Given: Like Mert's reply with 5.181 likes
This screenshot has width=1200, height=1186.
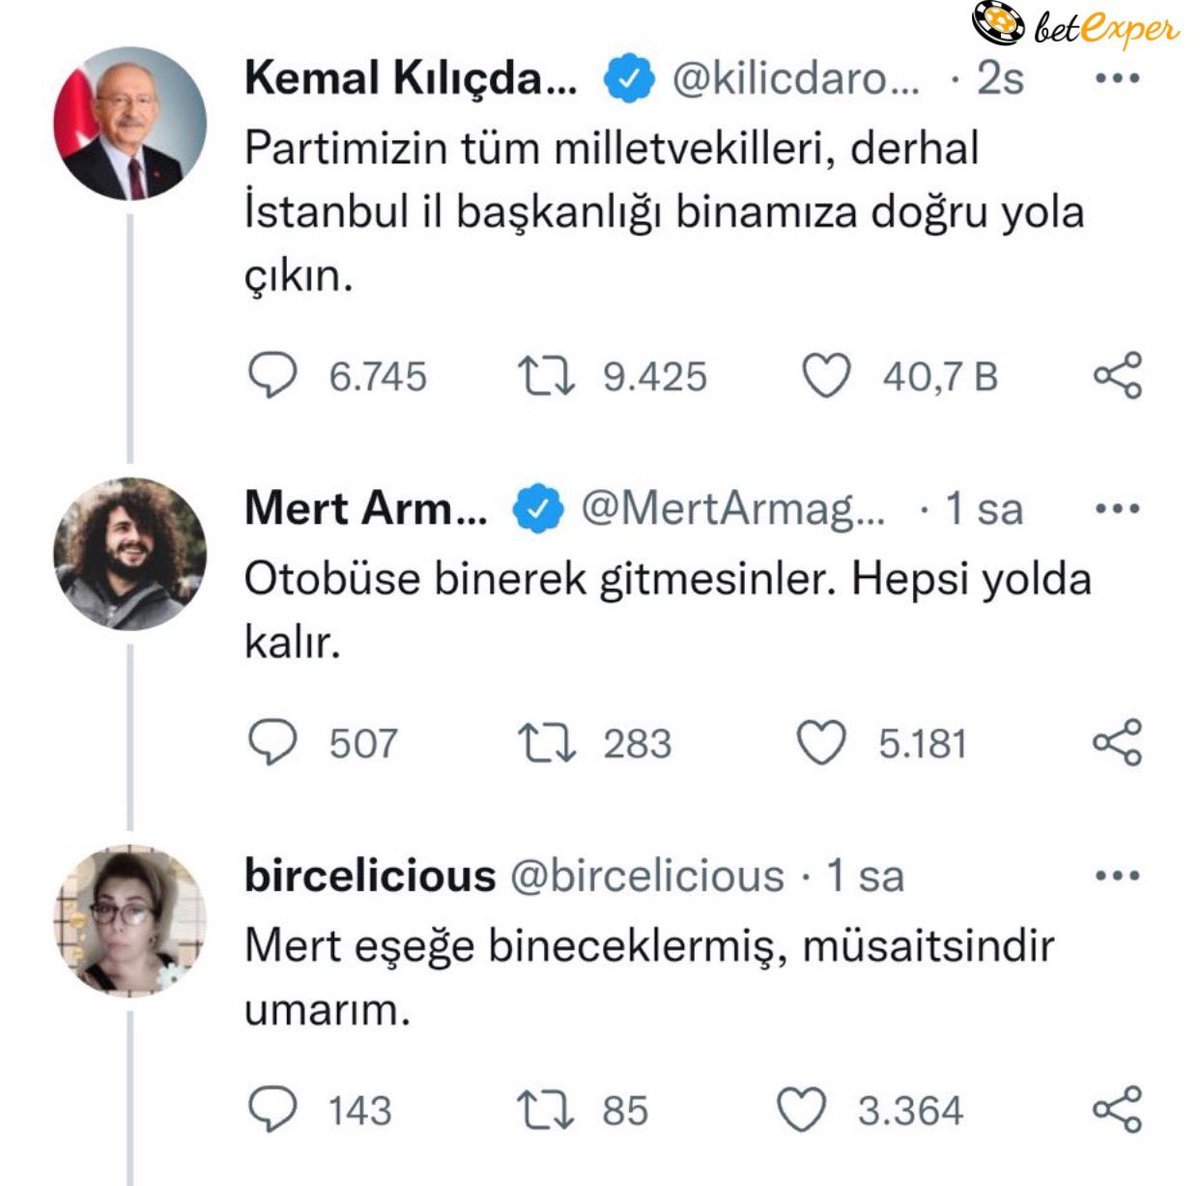Looking at the screenshot, I should pos(821,743).
